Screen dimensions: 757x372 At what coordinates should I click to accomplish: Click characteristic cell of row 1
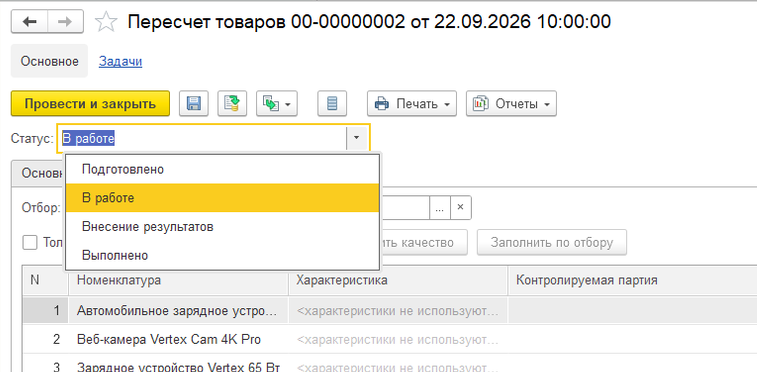[398, 311]
